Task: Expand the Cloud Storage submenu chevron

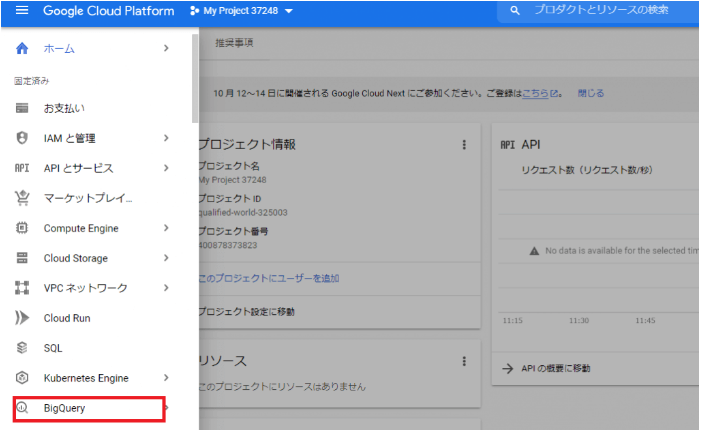Action: coord(166,258)
